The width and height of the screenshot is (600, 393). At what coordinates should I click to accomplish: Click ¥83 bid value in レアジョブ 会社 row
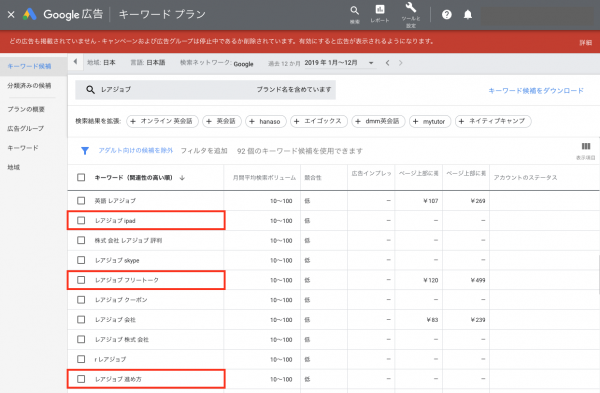click(x=432, y=320)
